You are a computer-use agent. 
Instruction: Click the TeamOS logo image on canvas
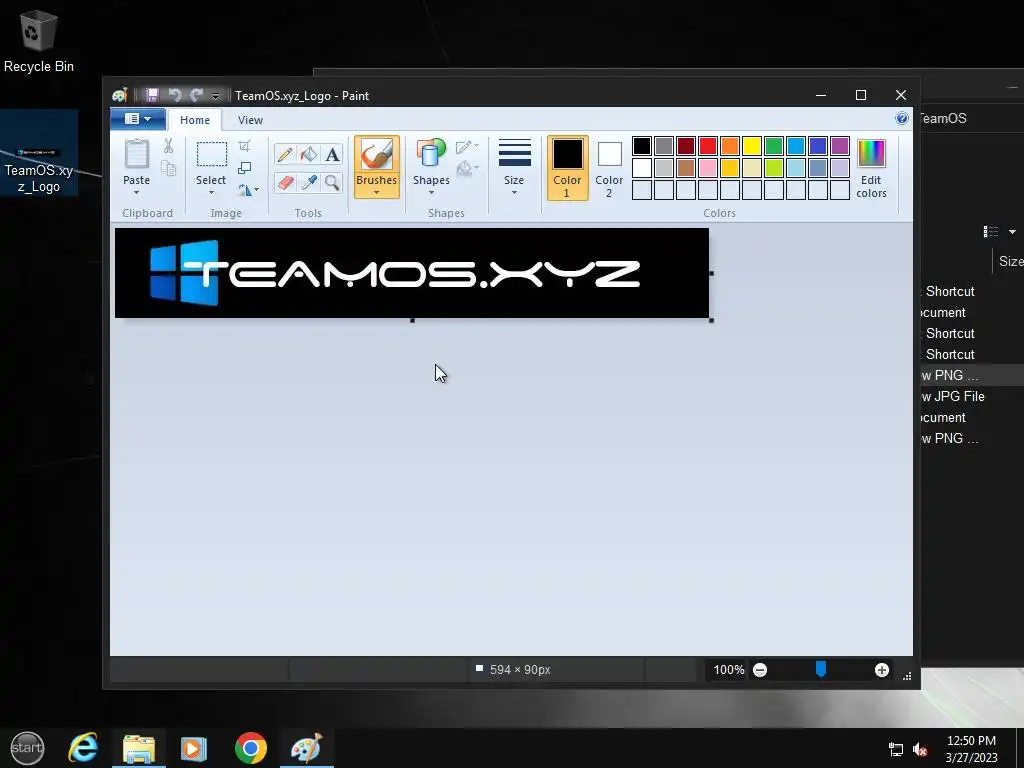coord(412,273)
